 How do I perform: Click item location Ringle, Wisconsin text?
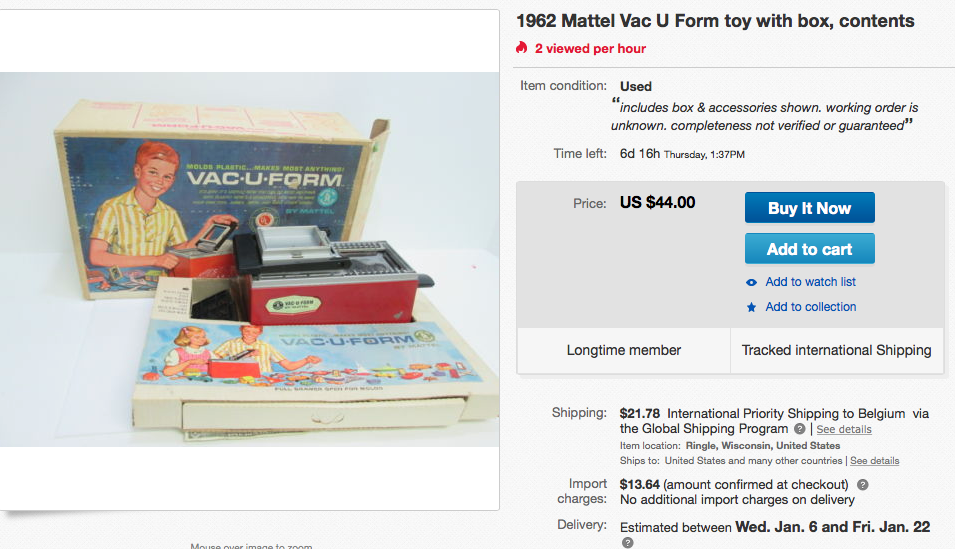tap(763, 445)
